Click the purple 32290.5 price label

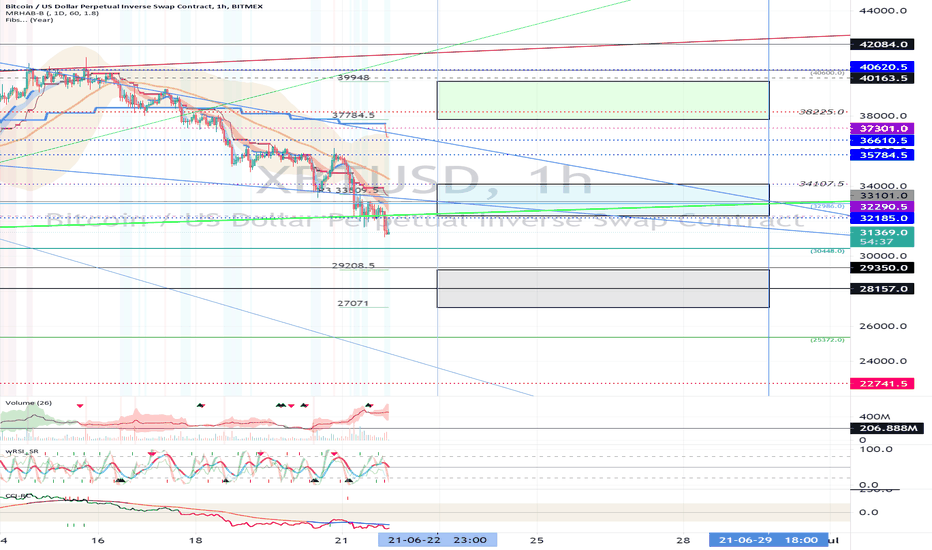(x=883, y=207)
